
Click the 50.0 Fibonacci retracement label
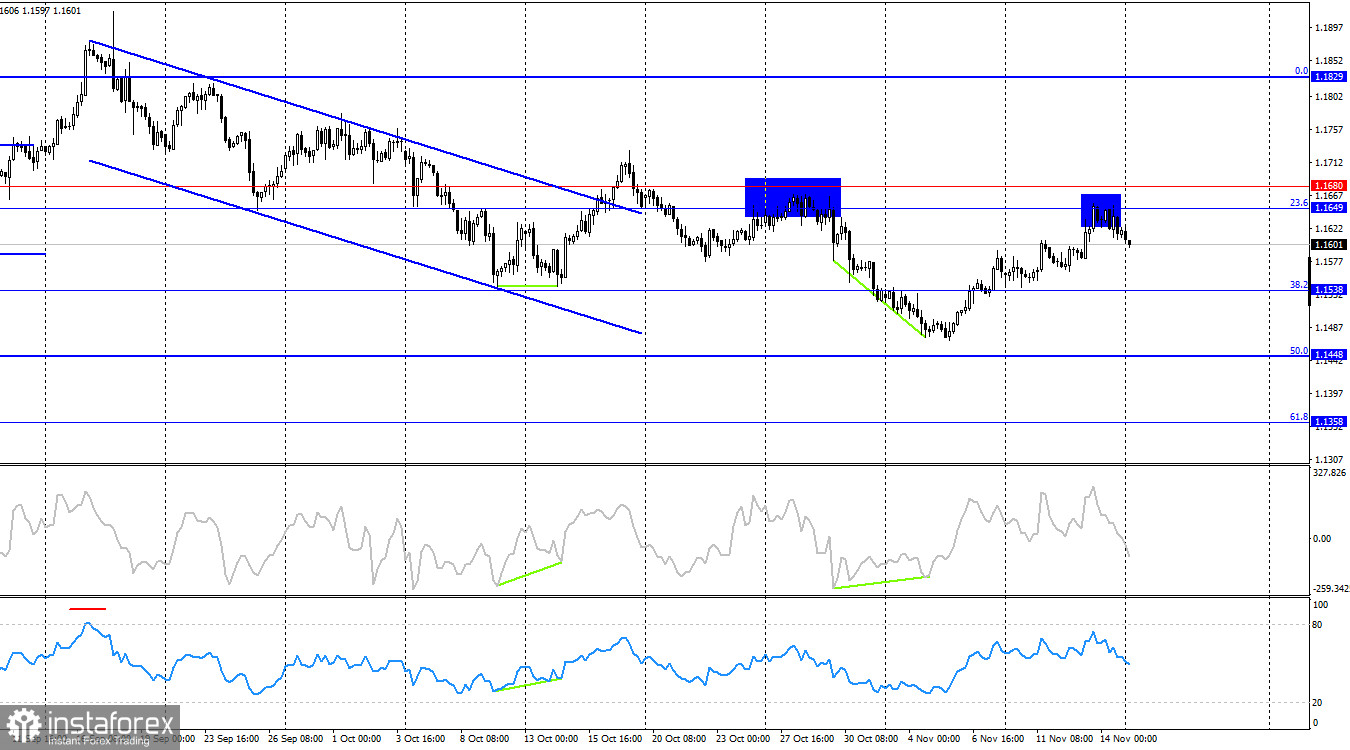pos(1300,350)
